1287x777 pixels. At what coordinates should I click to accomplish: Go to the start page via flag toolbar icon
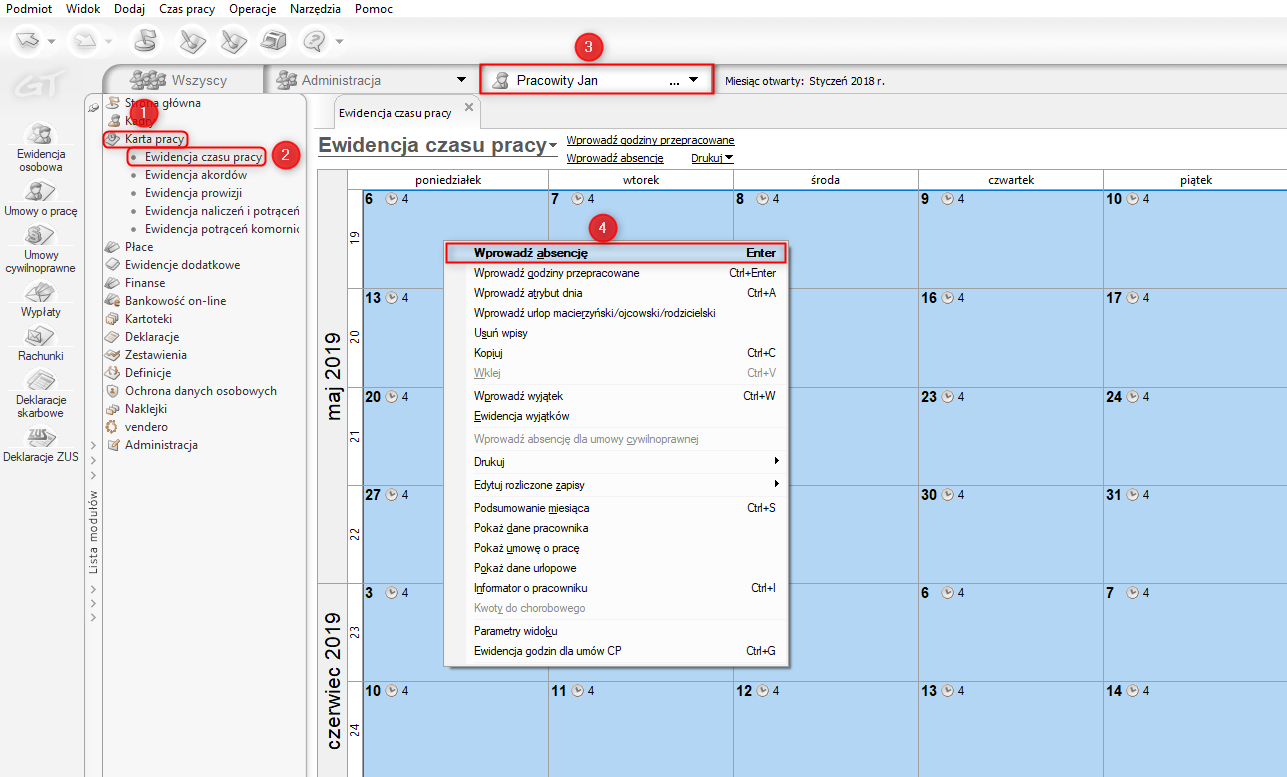point(147,41)
